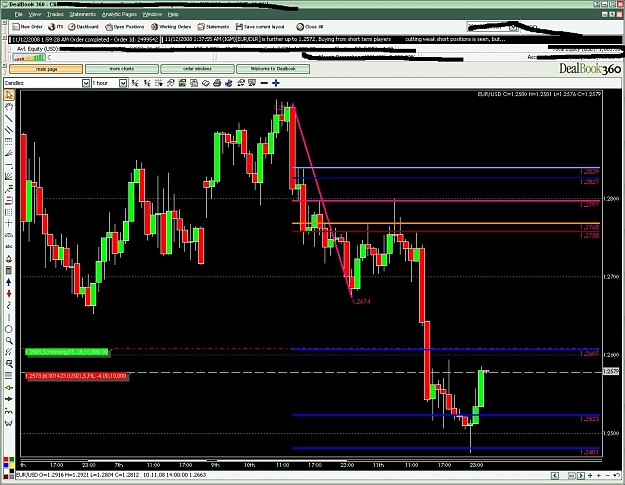Open the Working Orders window
625x485 pixels.
[x=171, y=27]
